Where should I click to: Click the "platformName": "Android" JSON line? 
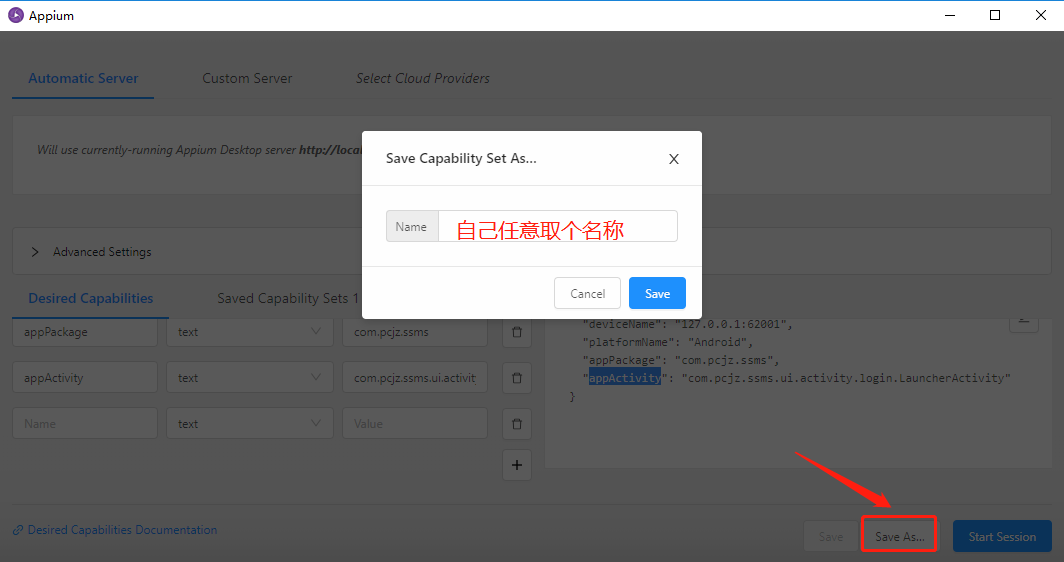(667, 342)
